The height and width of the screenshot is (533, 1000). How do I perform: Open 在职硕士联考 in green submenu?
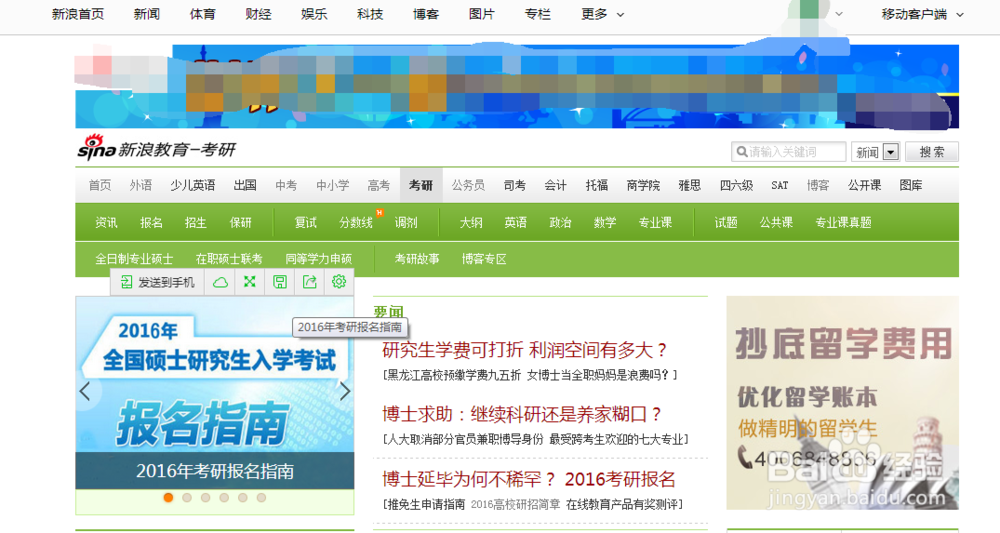(229, 259)
